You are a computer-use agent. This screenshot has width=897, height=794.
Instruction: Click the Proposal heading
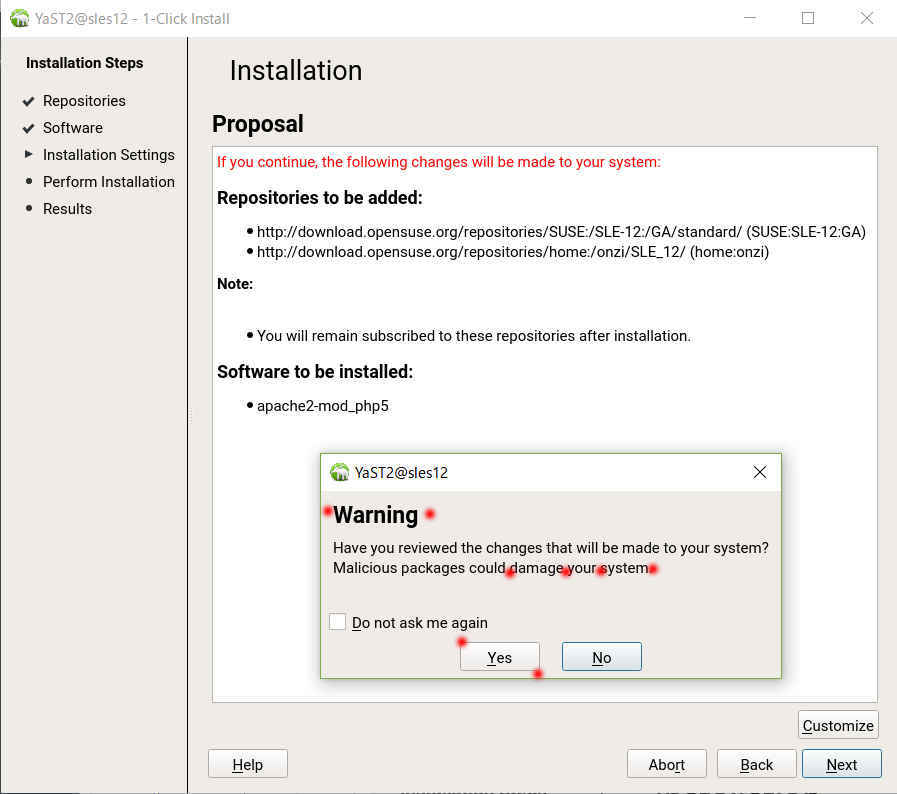point(257,124)
